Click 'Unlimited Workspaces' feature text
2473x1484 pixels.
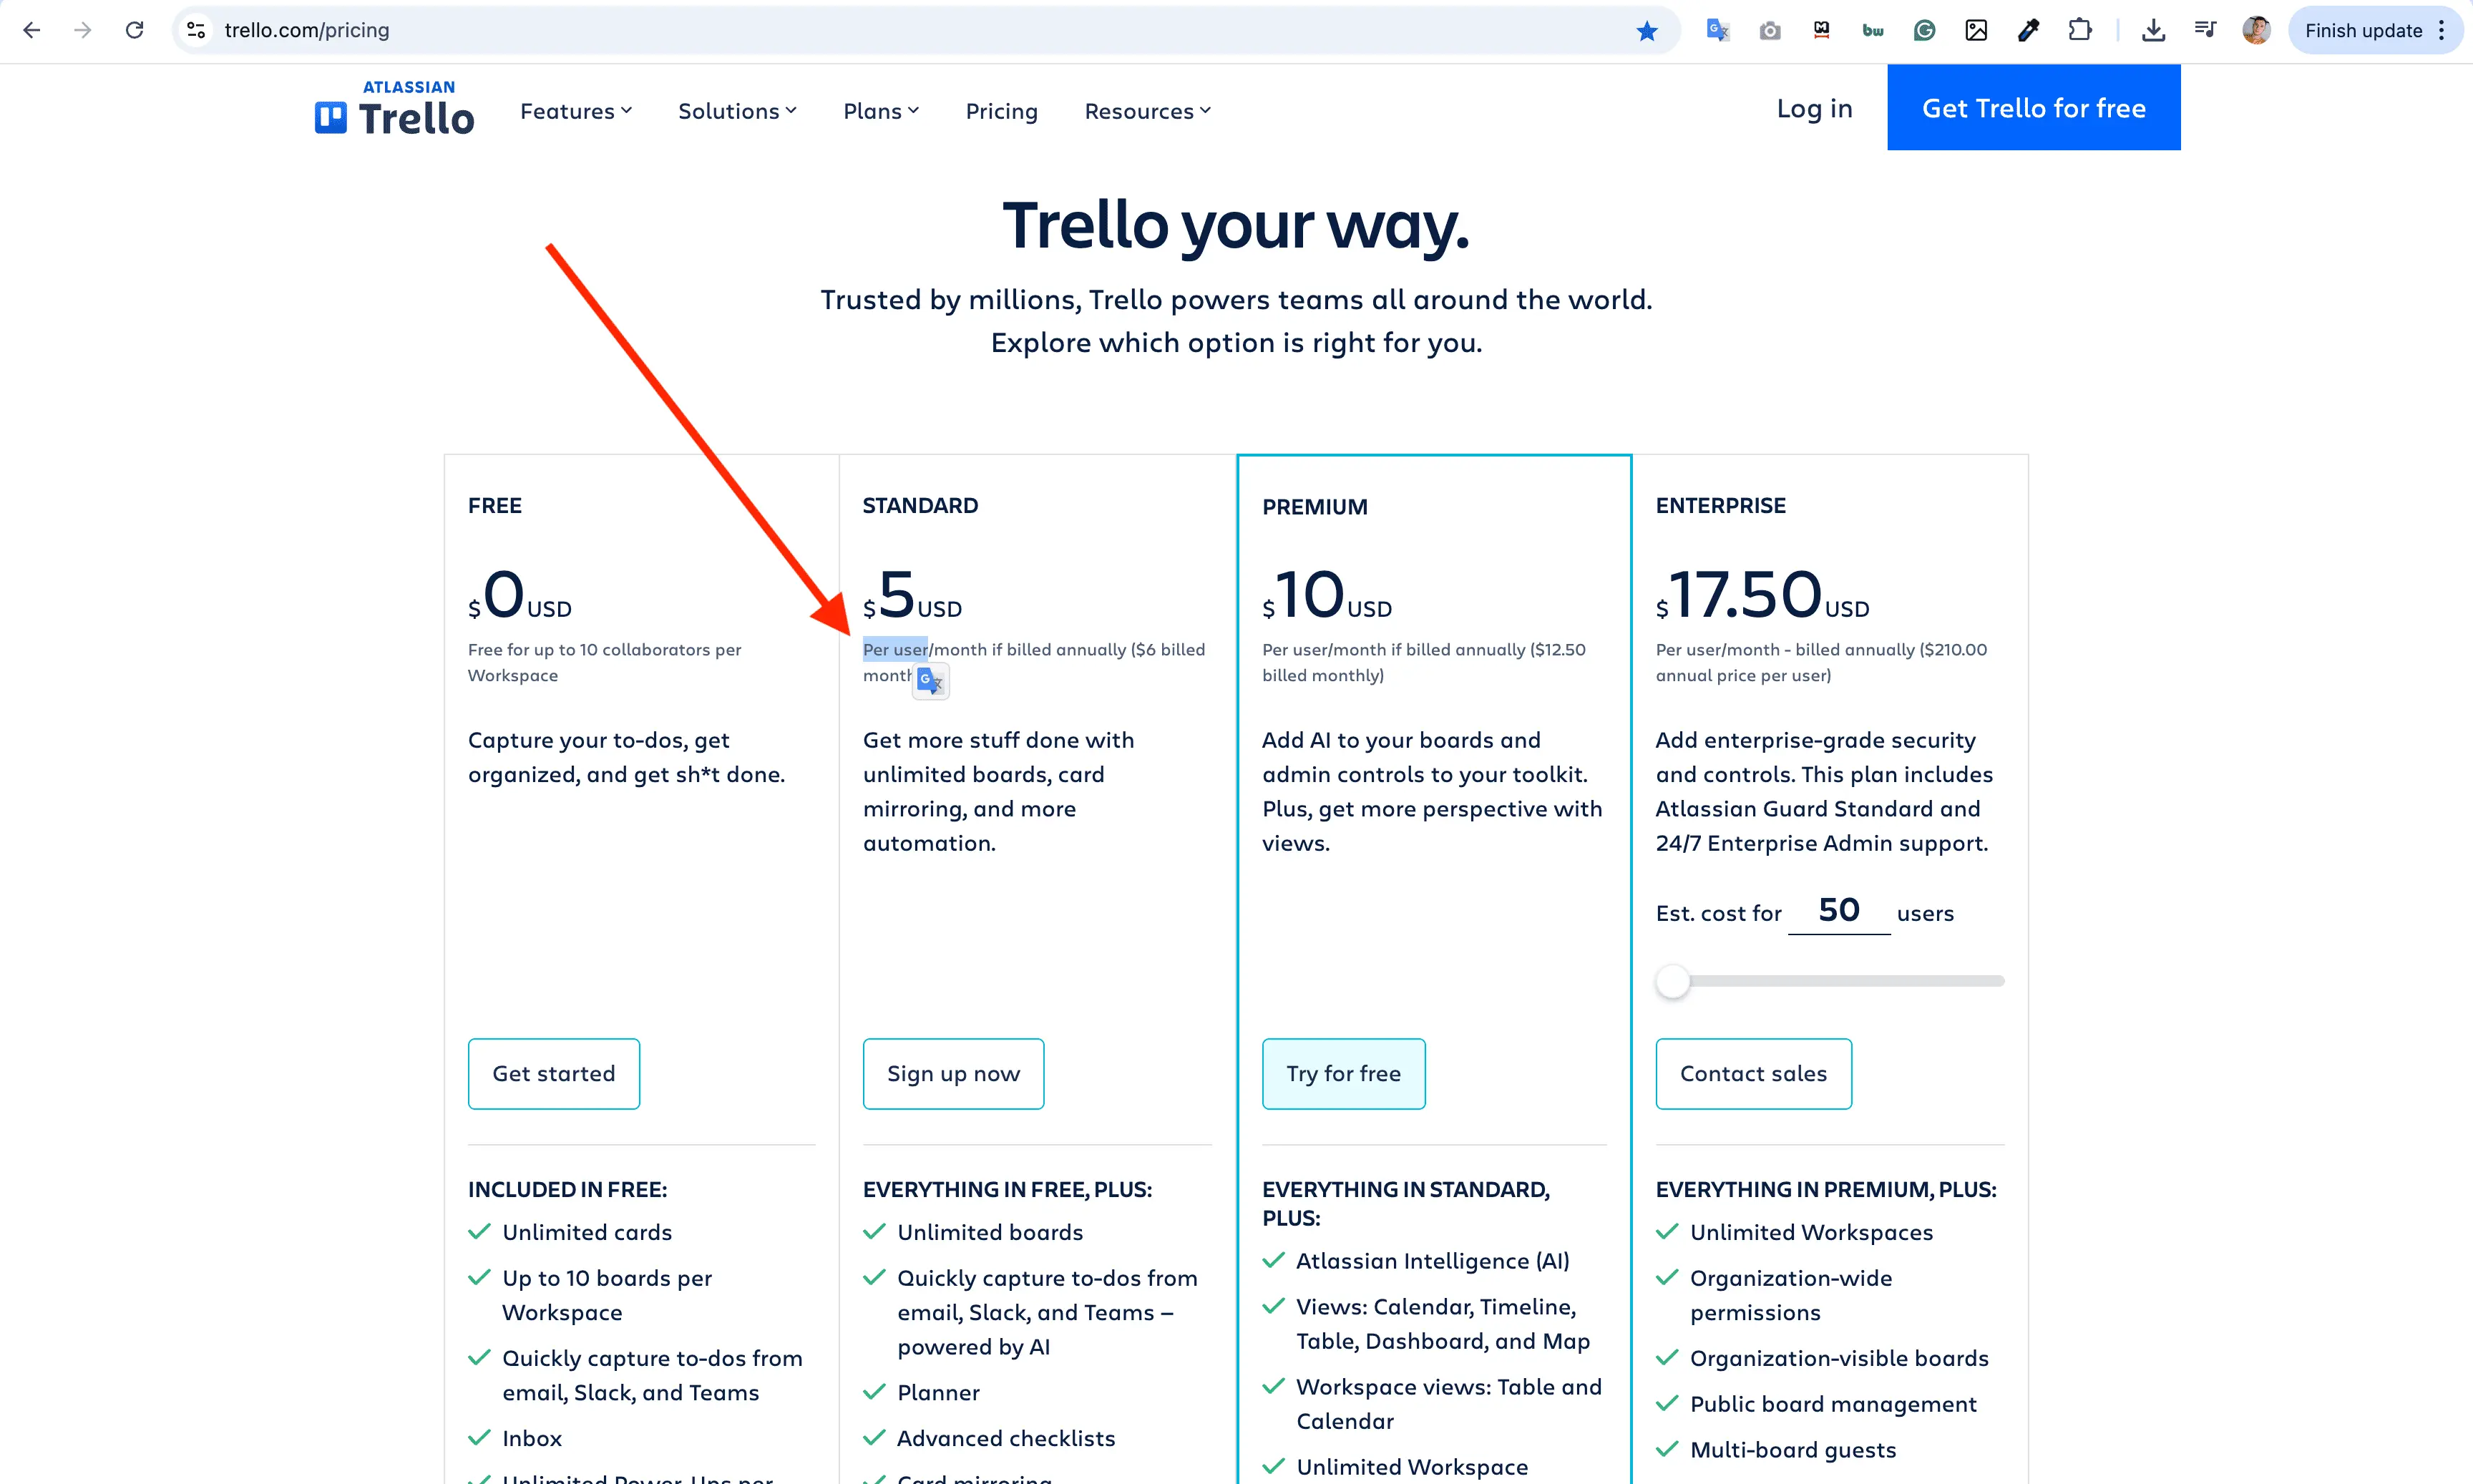(1811, 1232)
